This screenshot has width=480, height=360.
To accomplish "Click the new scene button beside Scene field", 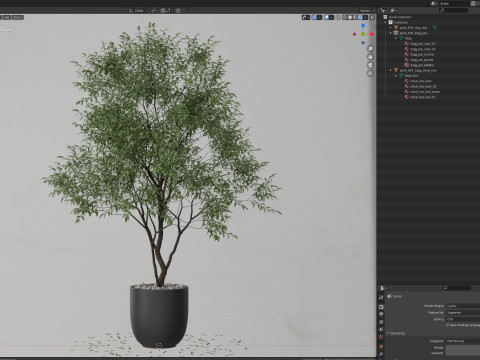I will tap(473, 3).
